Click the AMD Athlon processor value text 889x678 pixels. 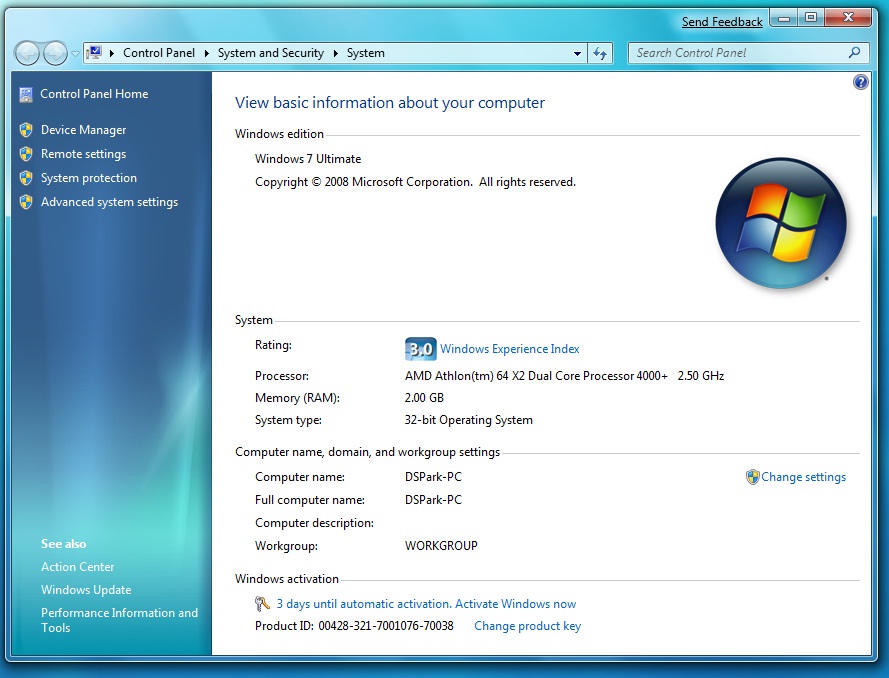coord(564,375)
